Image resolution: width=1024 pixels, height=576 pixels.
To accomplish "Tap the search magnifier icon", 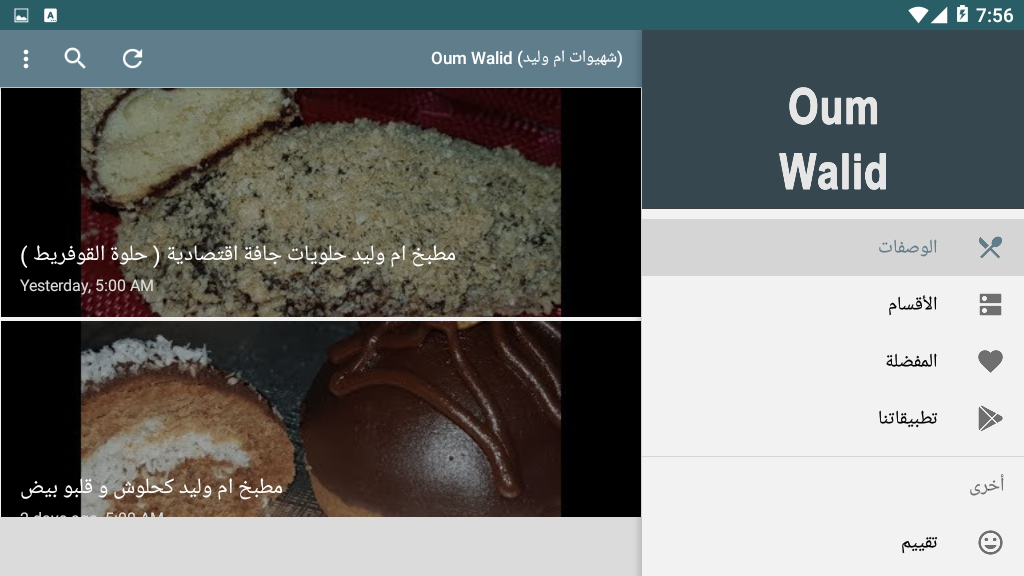I will [x=75, y=59].
